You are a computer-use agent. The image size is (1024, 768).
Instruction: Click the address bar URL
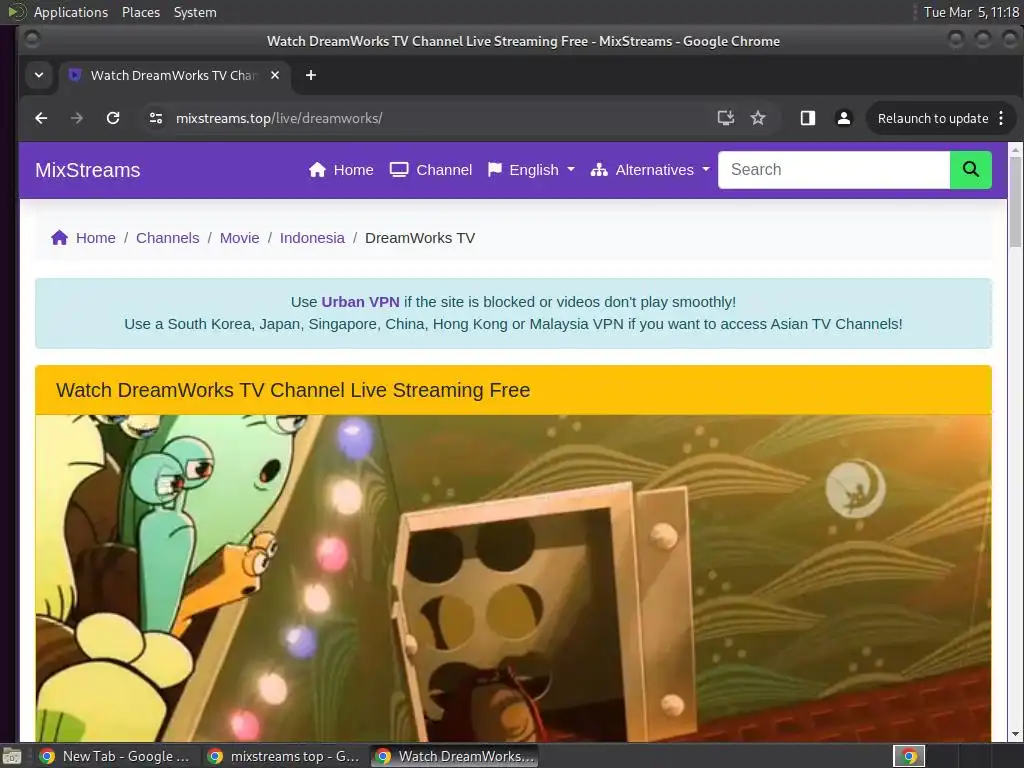point(279,118)
